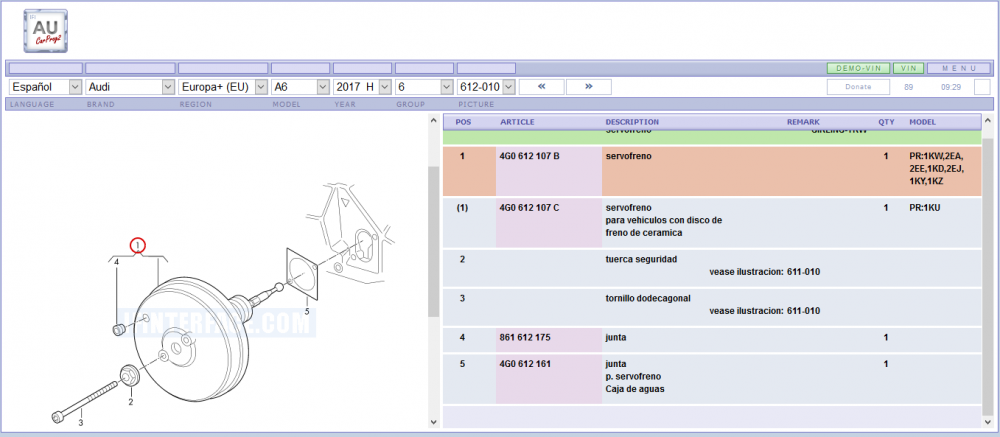Click callout number 2 under the nut
This screenshot has height=437, width=1000.
coord(131,402)
